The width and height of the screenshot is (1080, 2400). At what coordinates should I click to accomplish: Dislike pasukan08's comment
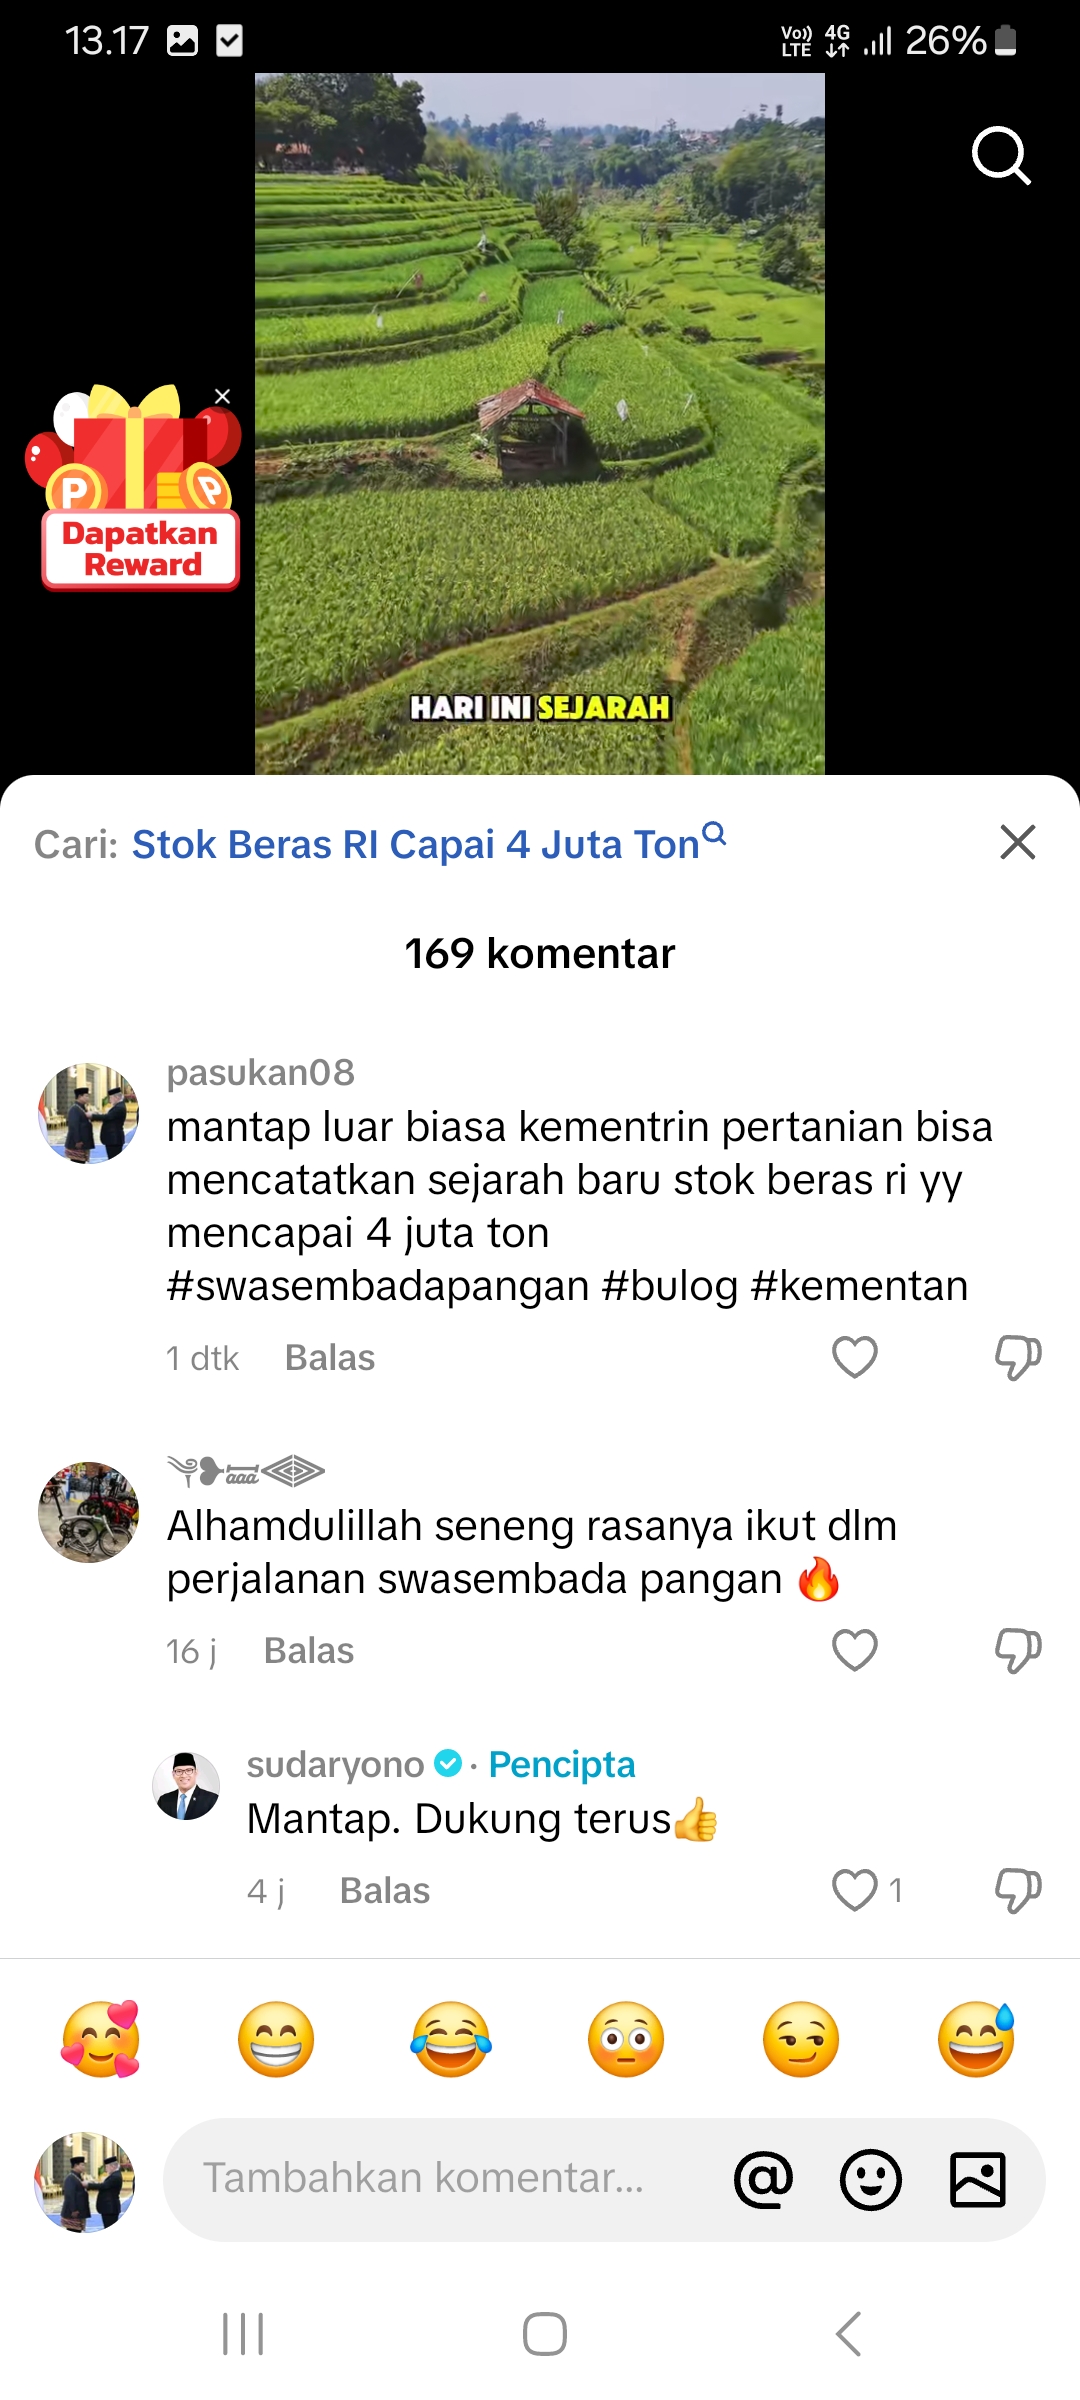[1018, 1358]
